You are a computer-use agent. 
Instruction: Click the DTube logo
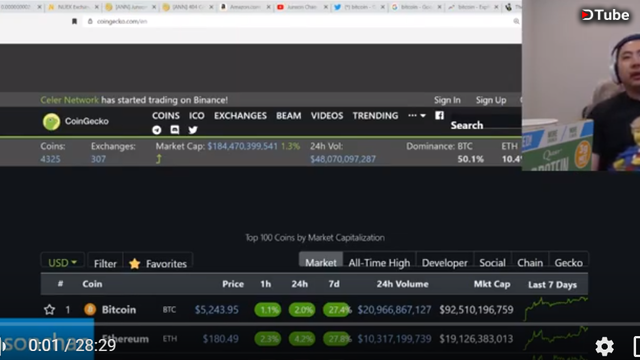point(605,15)
